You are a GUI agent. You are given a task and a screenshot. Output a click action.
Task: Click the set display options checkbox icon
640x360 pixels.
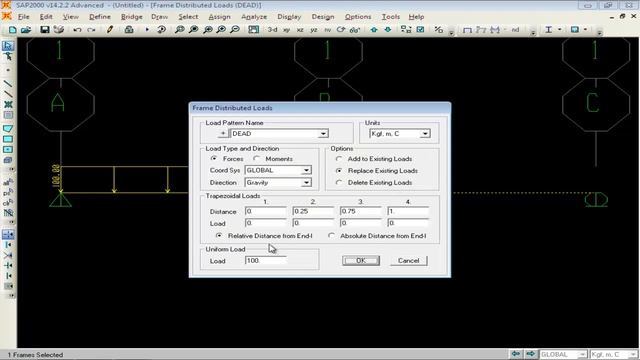point(420,30)
